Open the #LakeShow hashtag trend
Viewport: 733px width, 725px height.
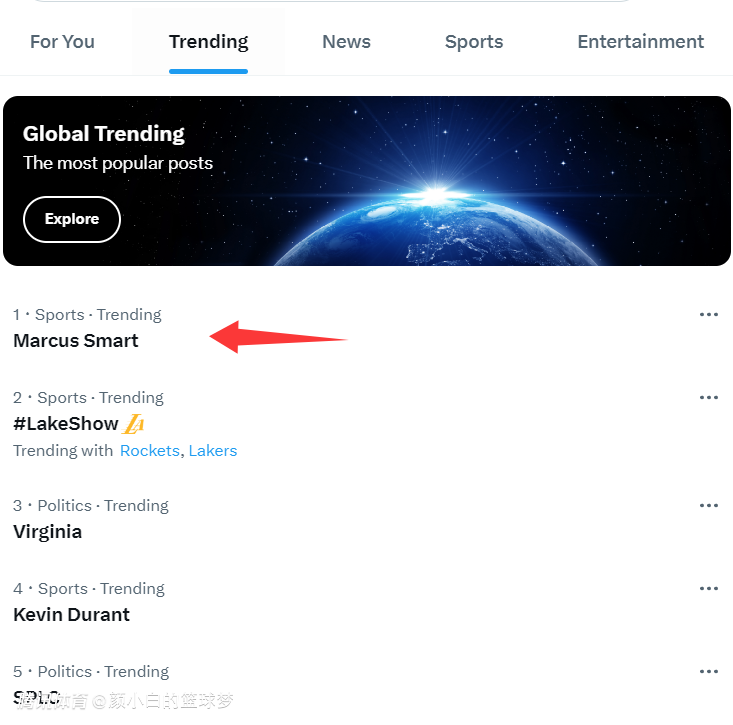[66, 424]
